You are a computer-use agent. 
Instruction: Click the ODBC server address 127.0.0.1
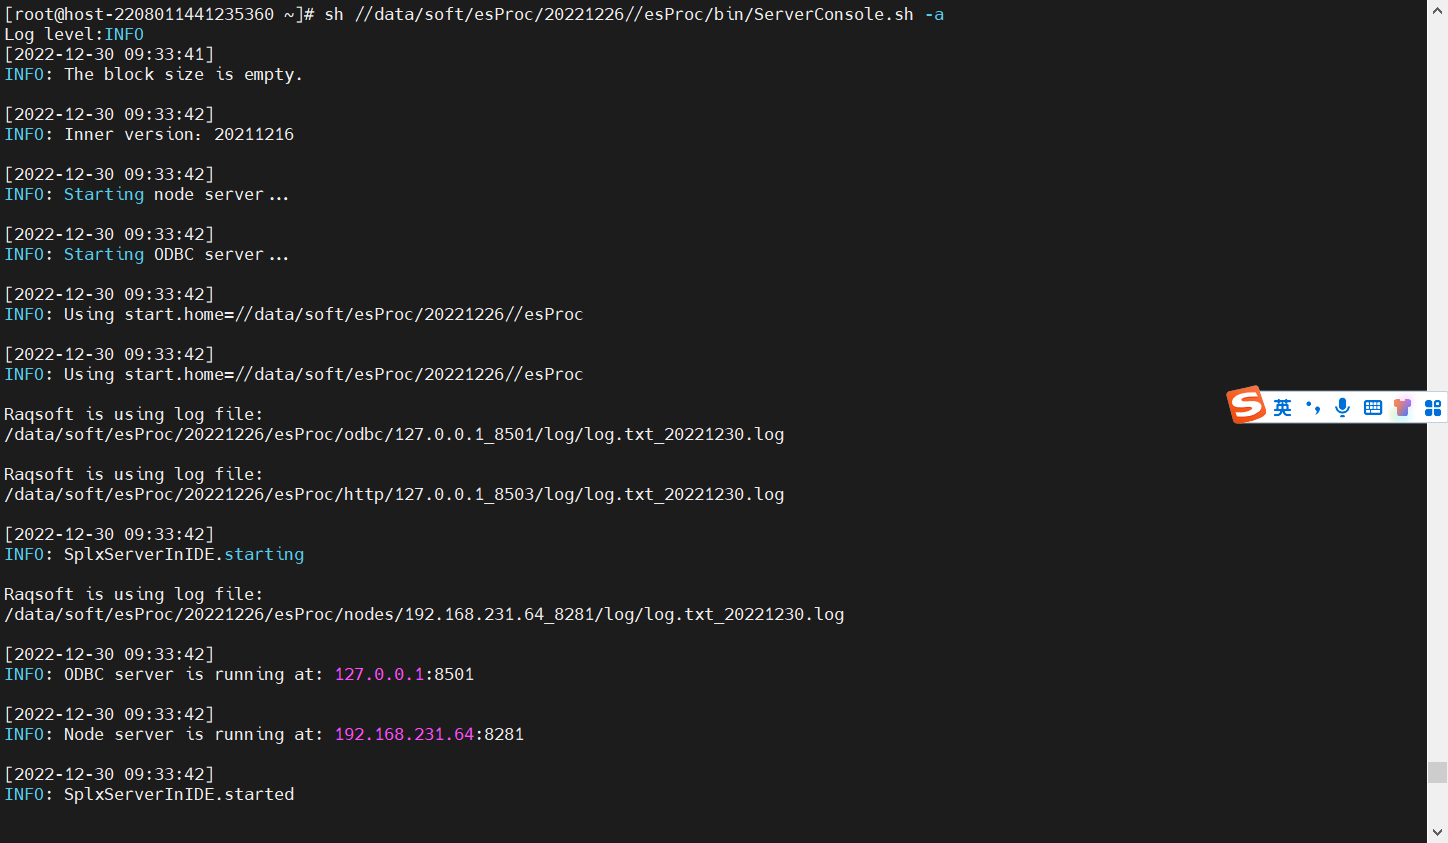(379, 675)
